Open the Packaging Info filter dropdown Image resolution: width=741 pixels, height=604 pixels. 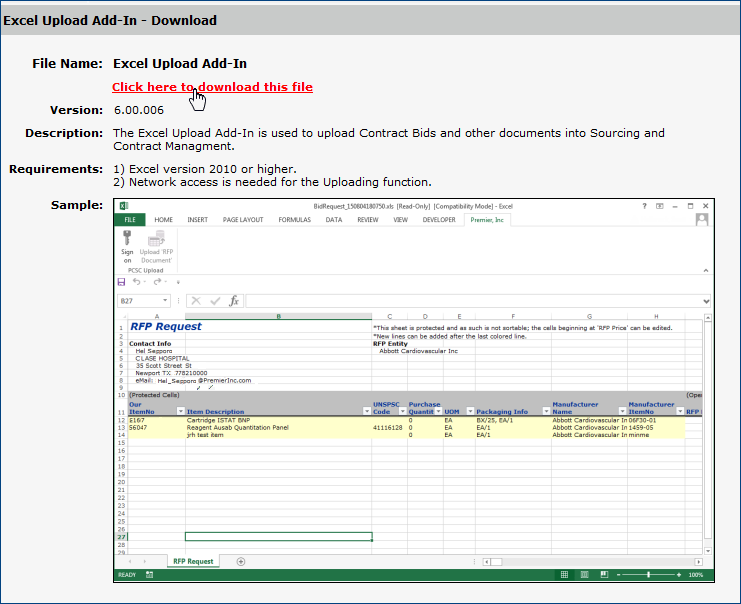[546, 411]
